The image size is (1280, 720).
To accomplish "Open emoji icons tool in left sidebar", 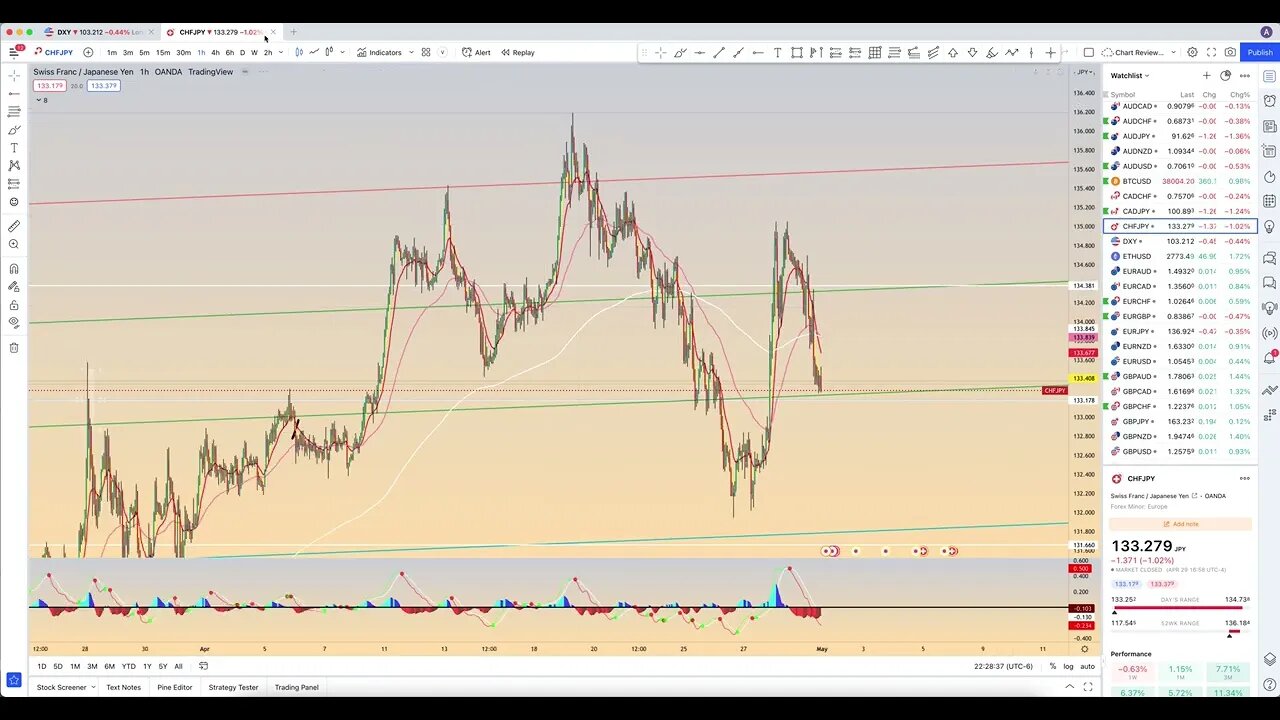I will coord(14,202).
